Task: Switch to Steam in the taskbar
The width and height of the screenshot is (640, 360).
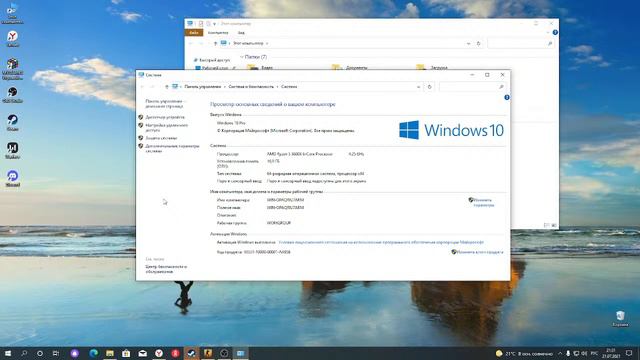Action: point(191,353)
